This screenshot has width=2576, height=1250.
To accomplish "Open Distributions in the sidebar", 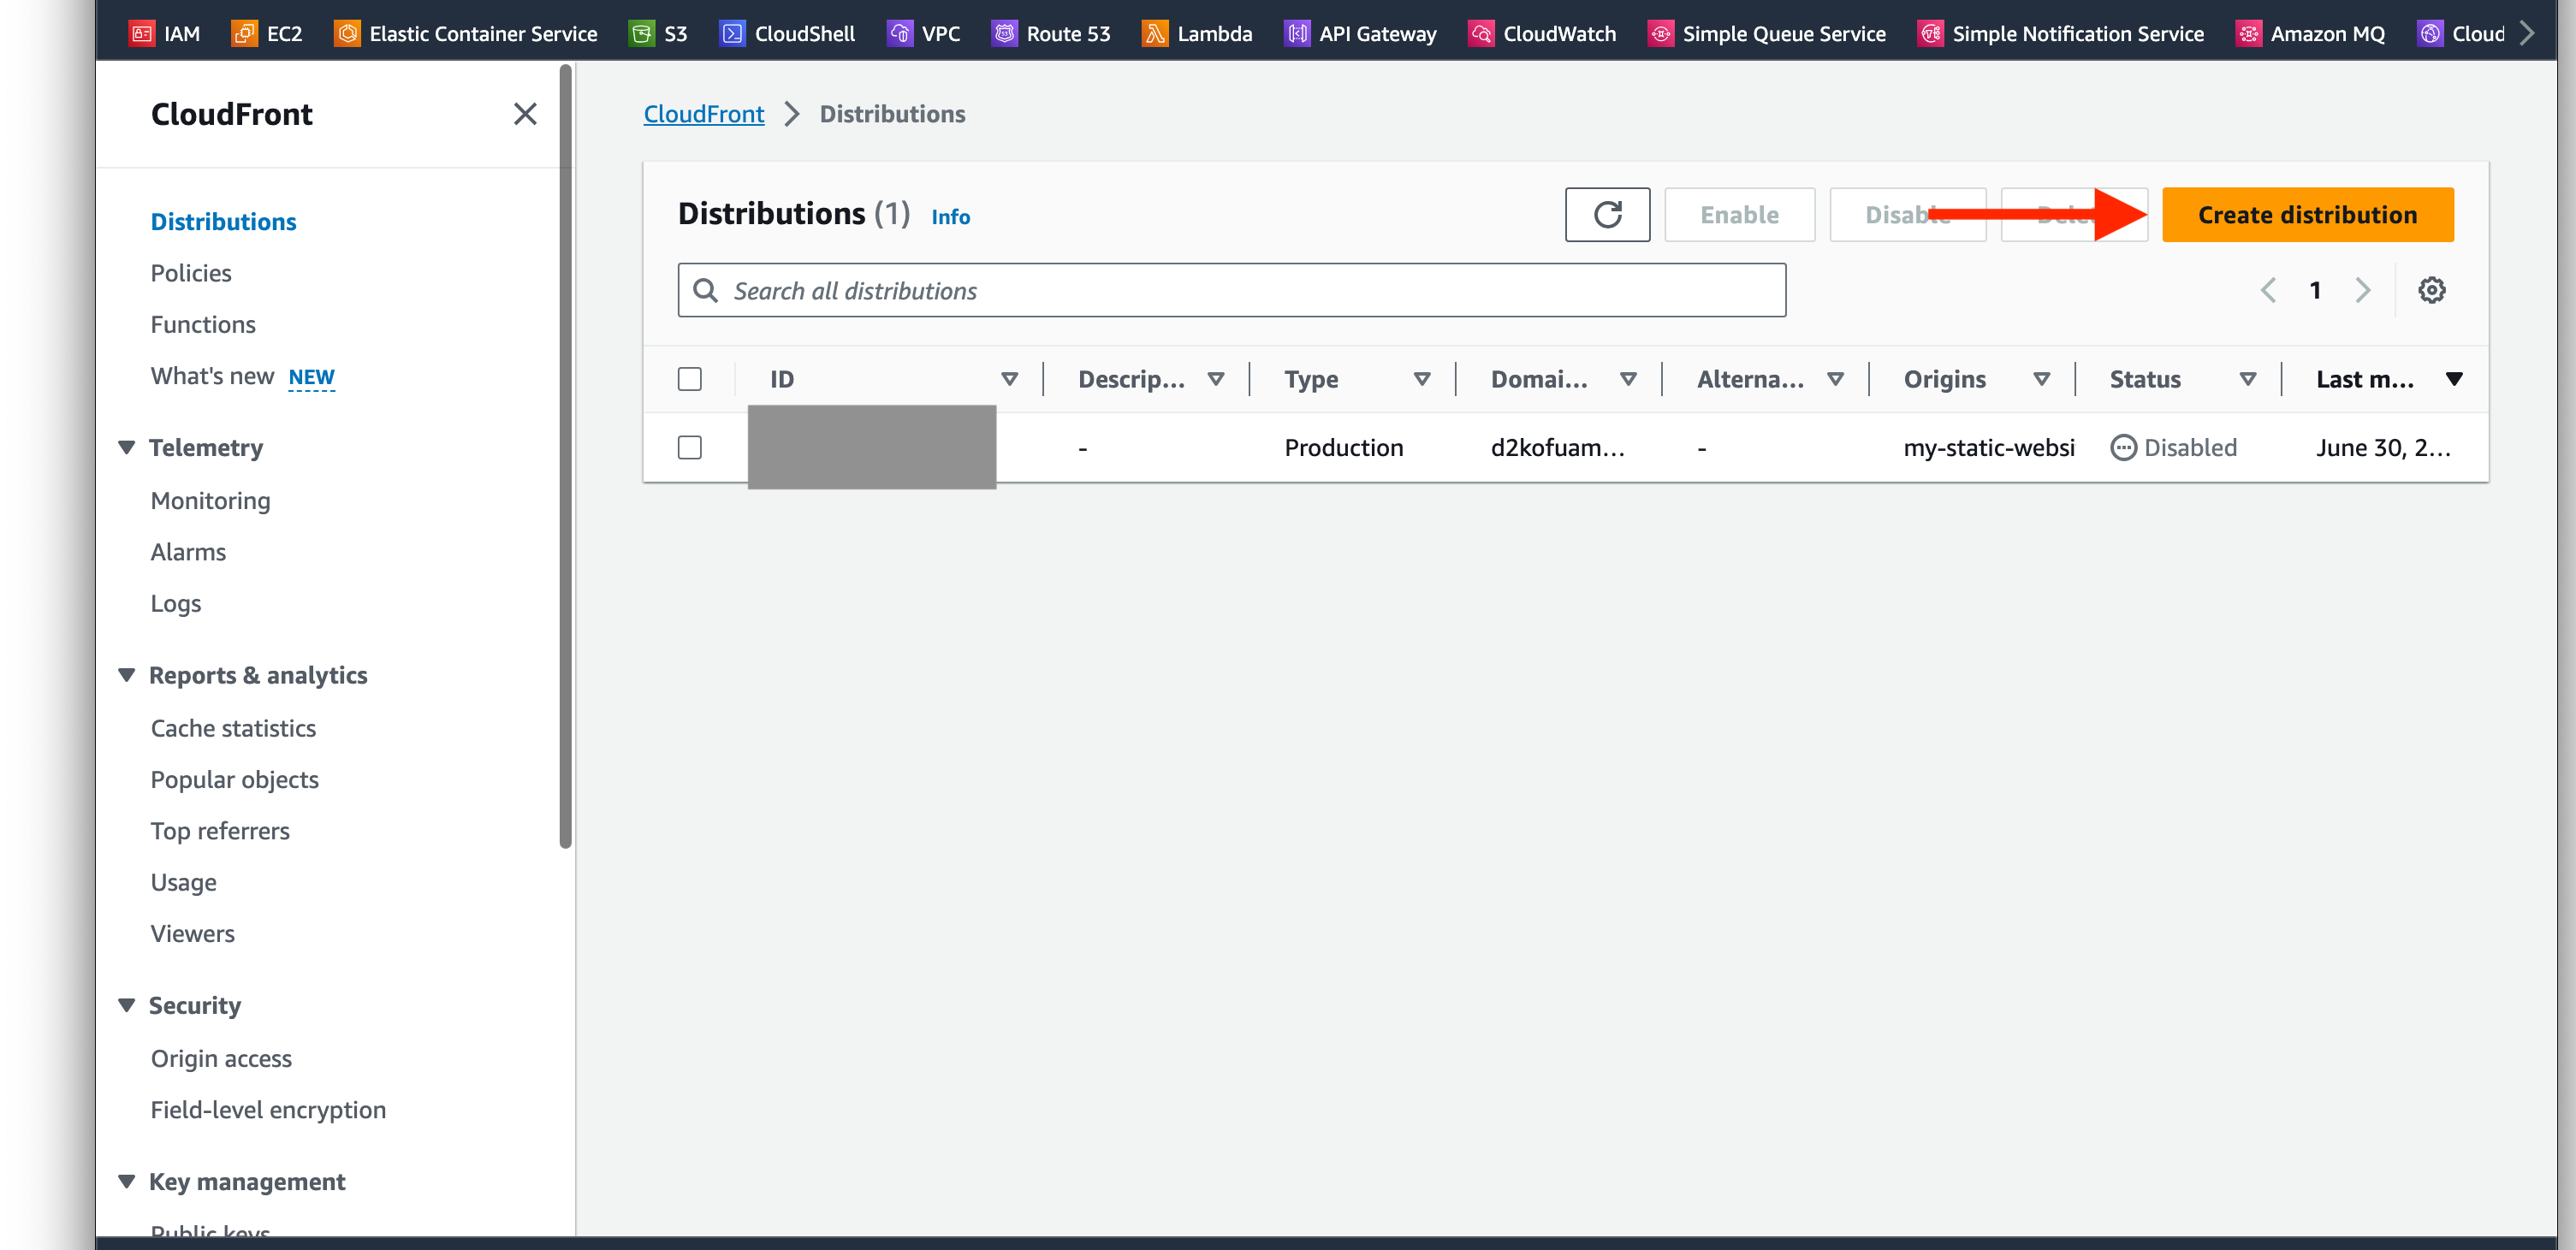I will (223, 221).
